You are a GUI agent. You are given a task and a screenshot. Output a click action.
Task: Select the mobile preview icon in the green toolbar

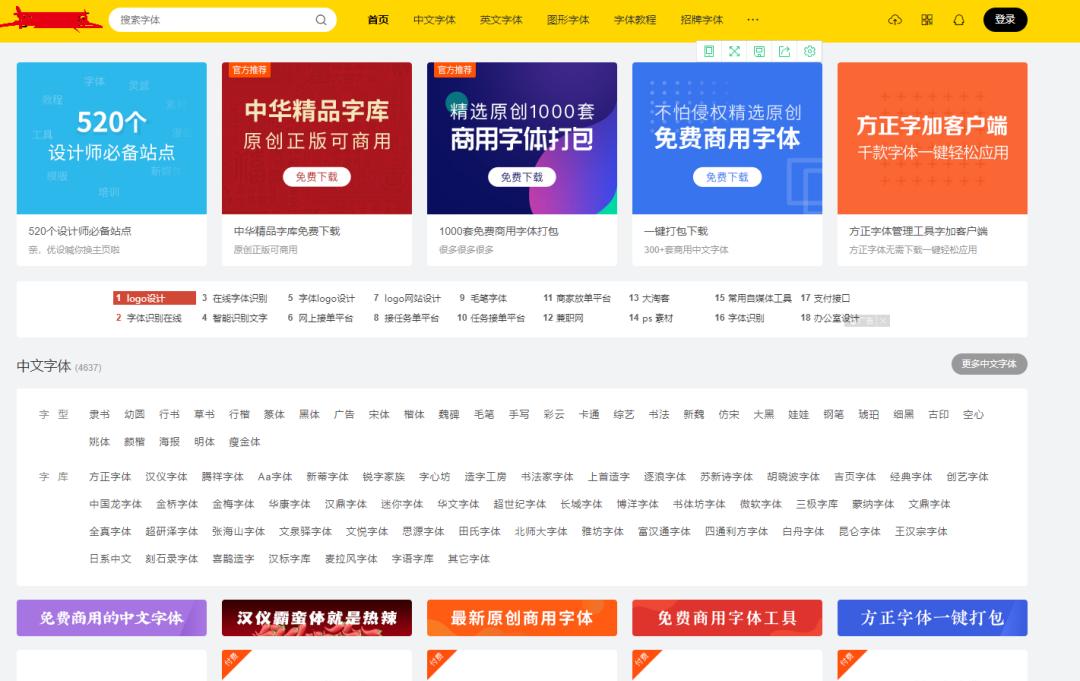[x=709, y=51]
